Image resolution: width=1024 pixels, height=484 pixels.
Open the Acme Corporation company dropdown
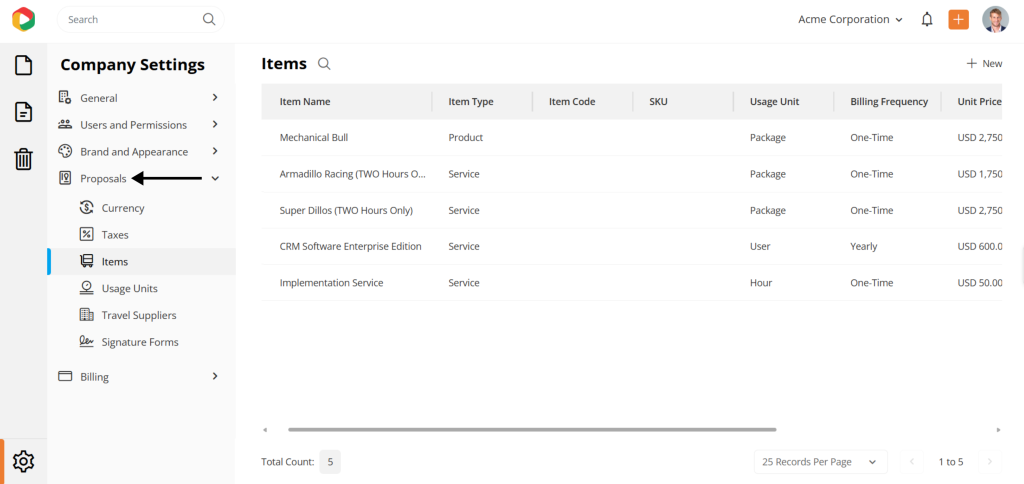(x=850, y=20)
